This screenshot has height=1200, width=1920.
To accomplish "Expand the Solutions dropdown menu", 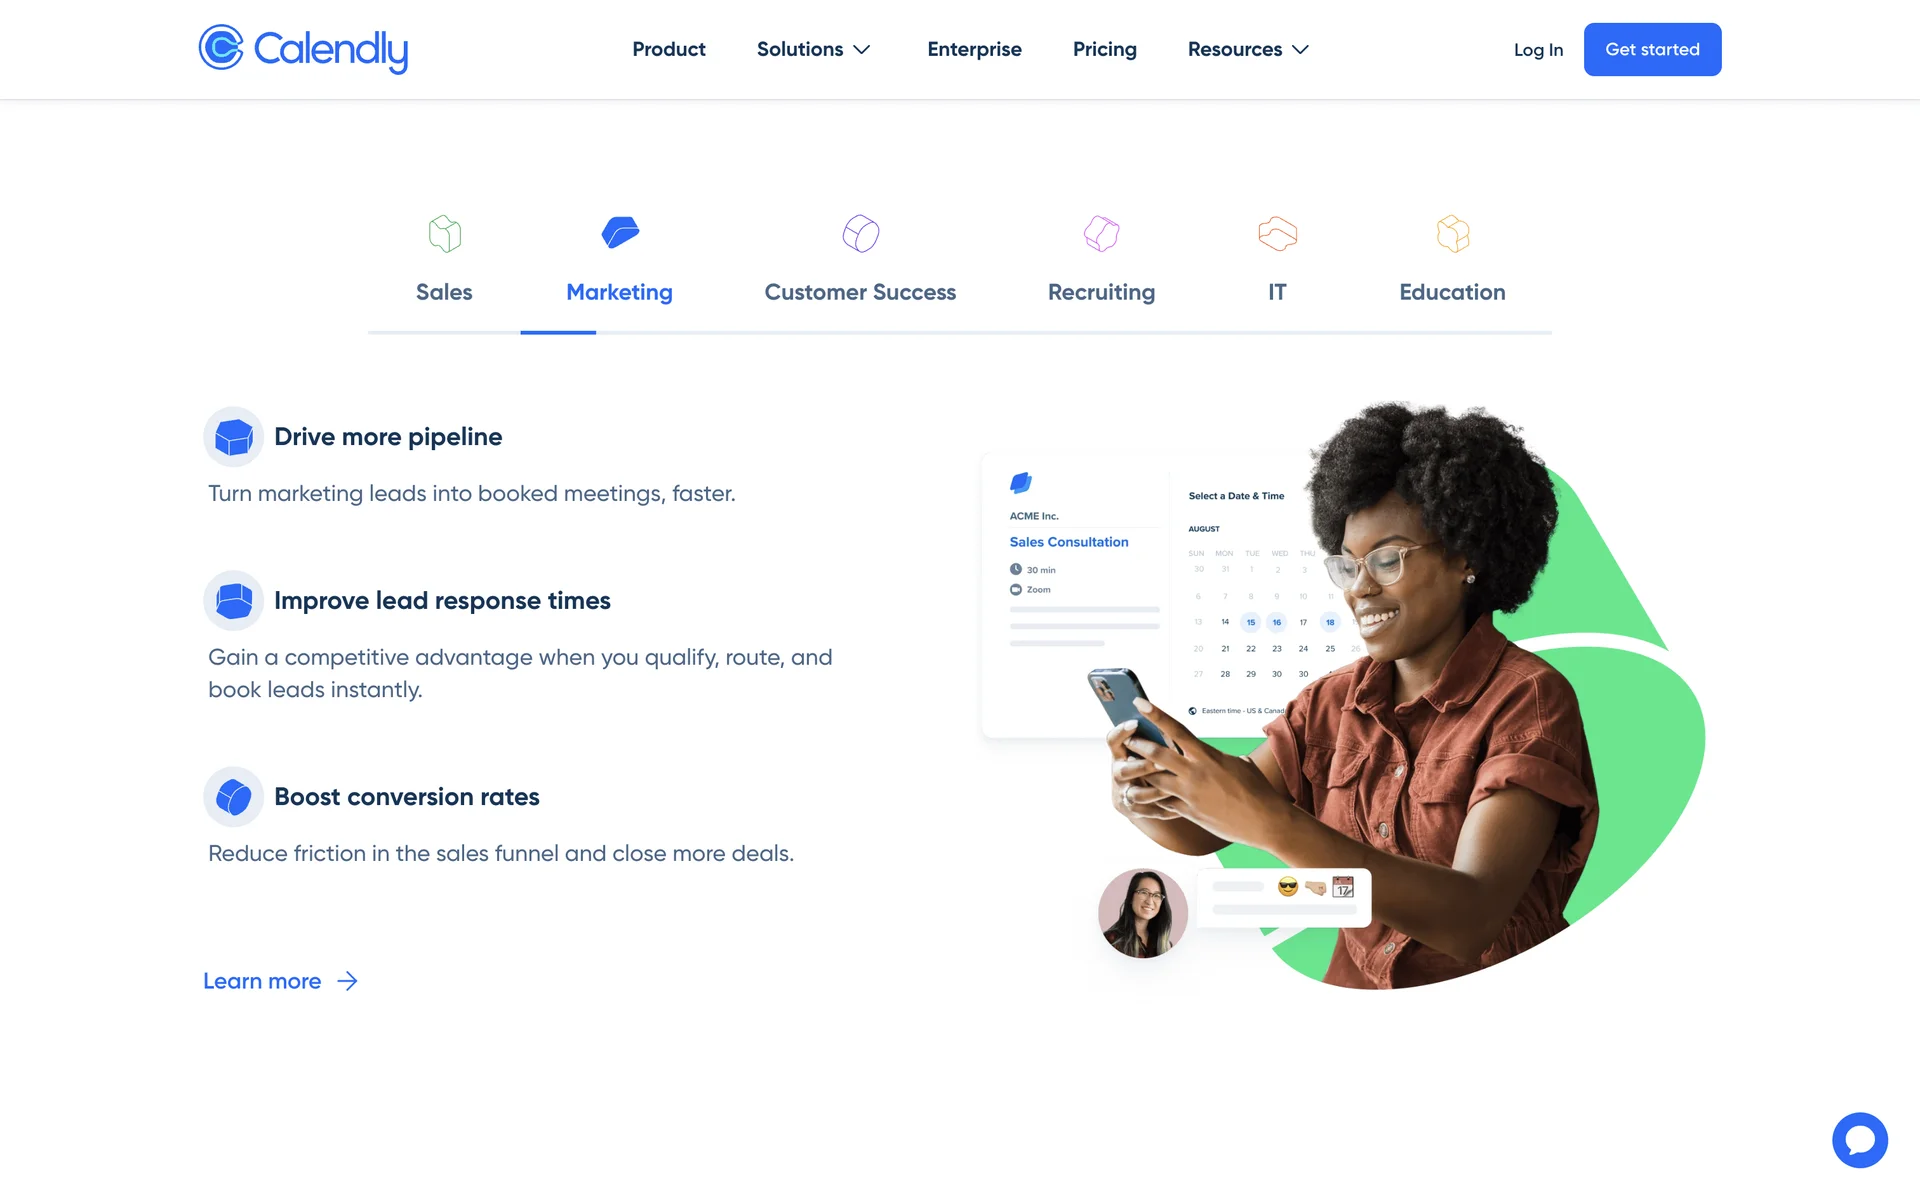I will pyautogui.click(x=814, y=49).
